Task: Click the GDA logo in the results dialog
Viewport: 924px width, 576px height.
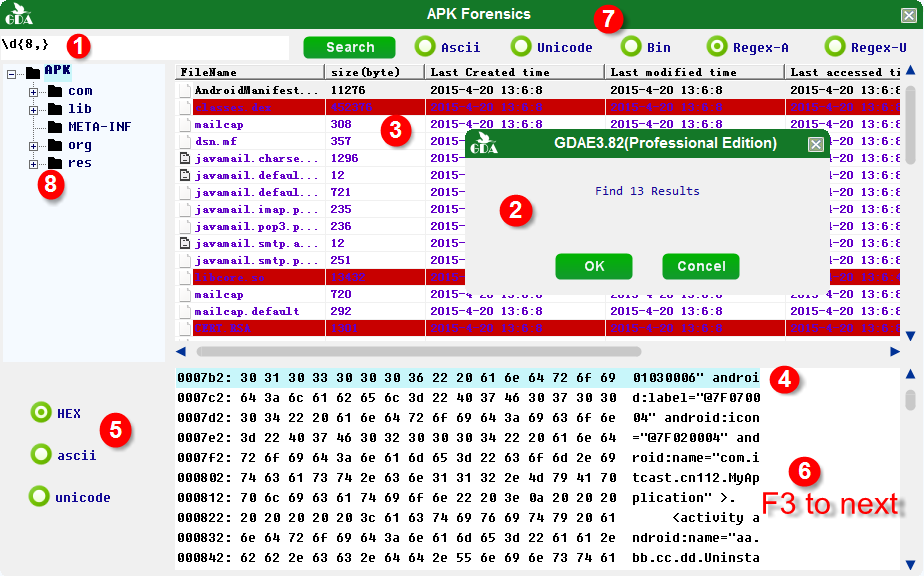Action: tap(486, 143)
